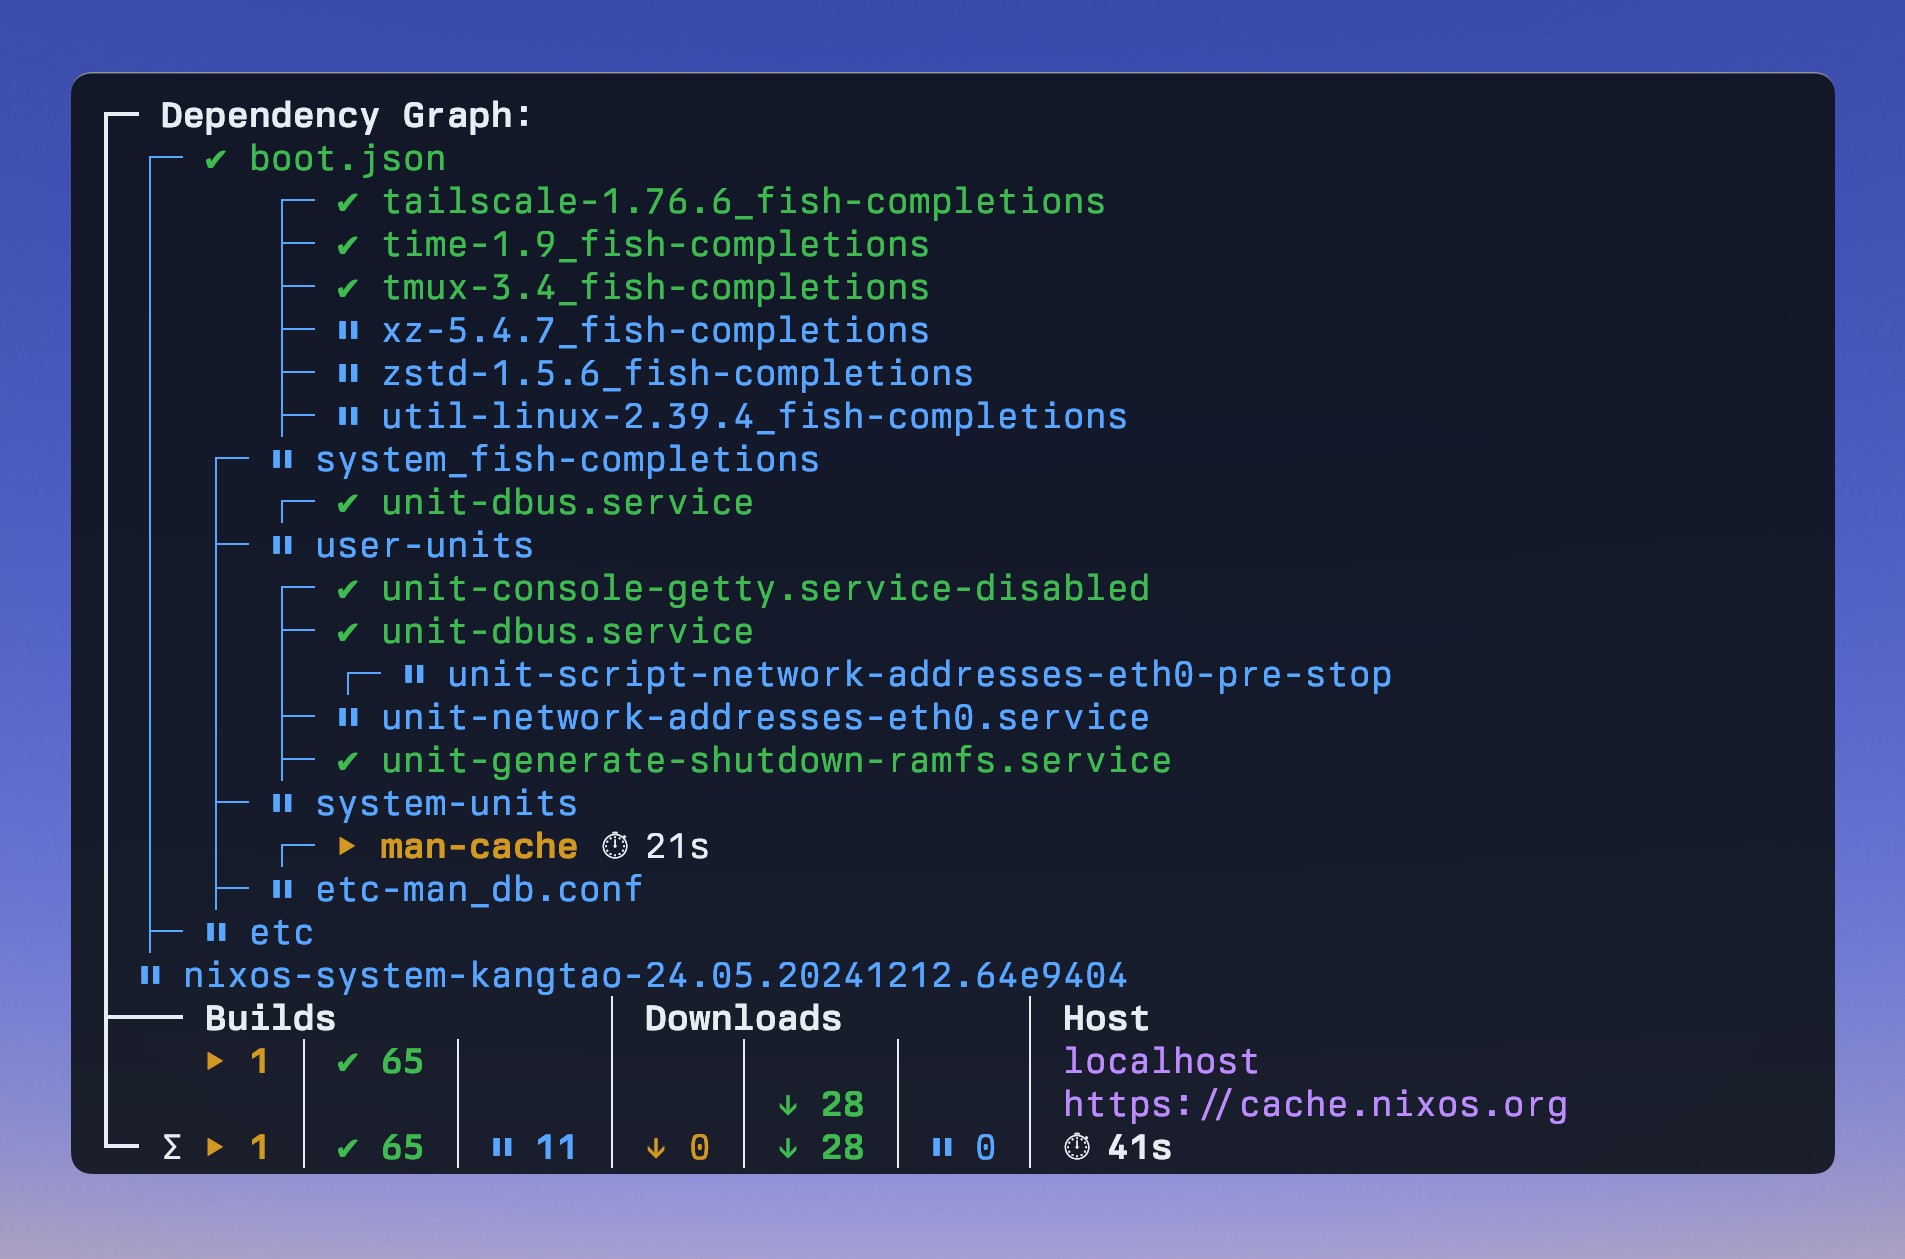Select the user-units tree node
Viewport: 1905px width, 1259px height.
click(x=424, y=546)
